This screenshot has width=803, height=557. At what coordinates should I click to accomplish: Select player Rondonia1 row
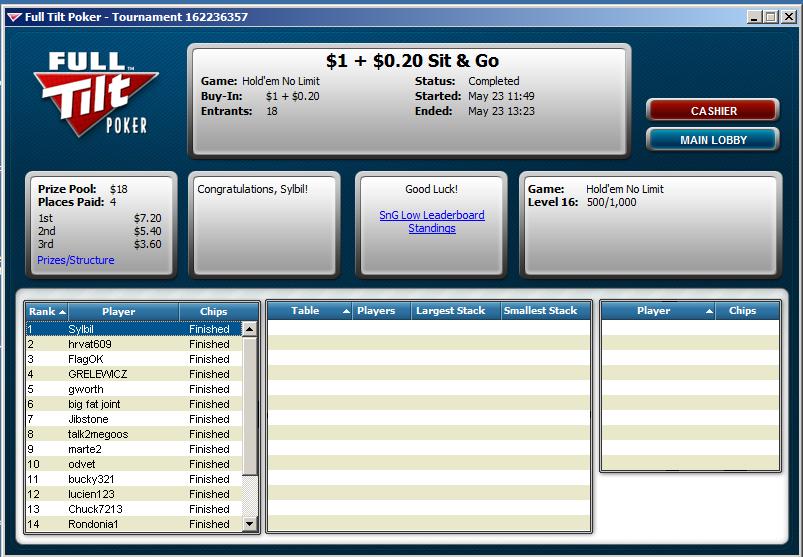coord(134,524)
